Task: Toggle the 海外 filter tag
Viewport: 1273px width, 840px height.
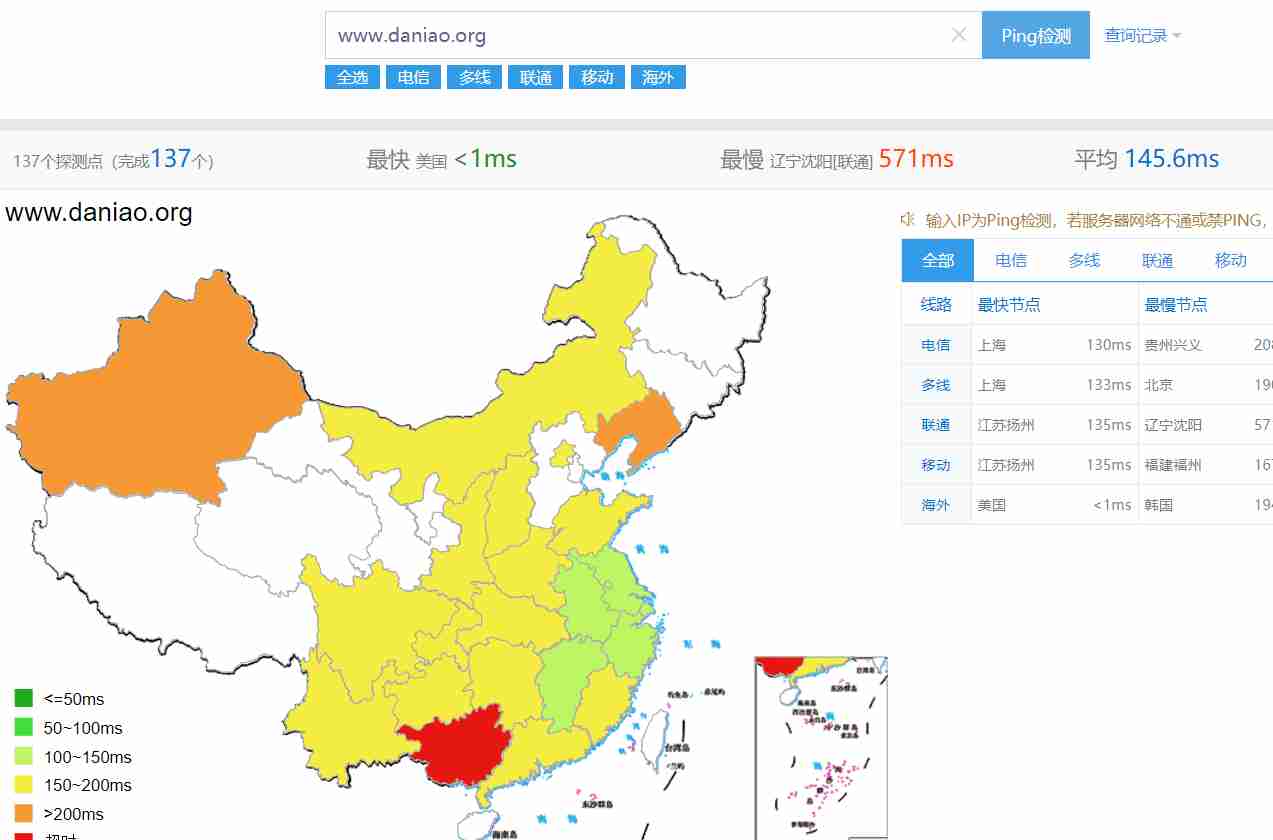Action: point(658,77)
